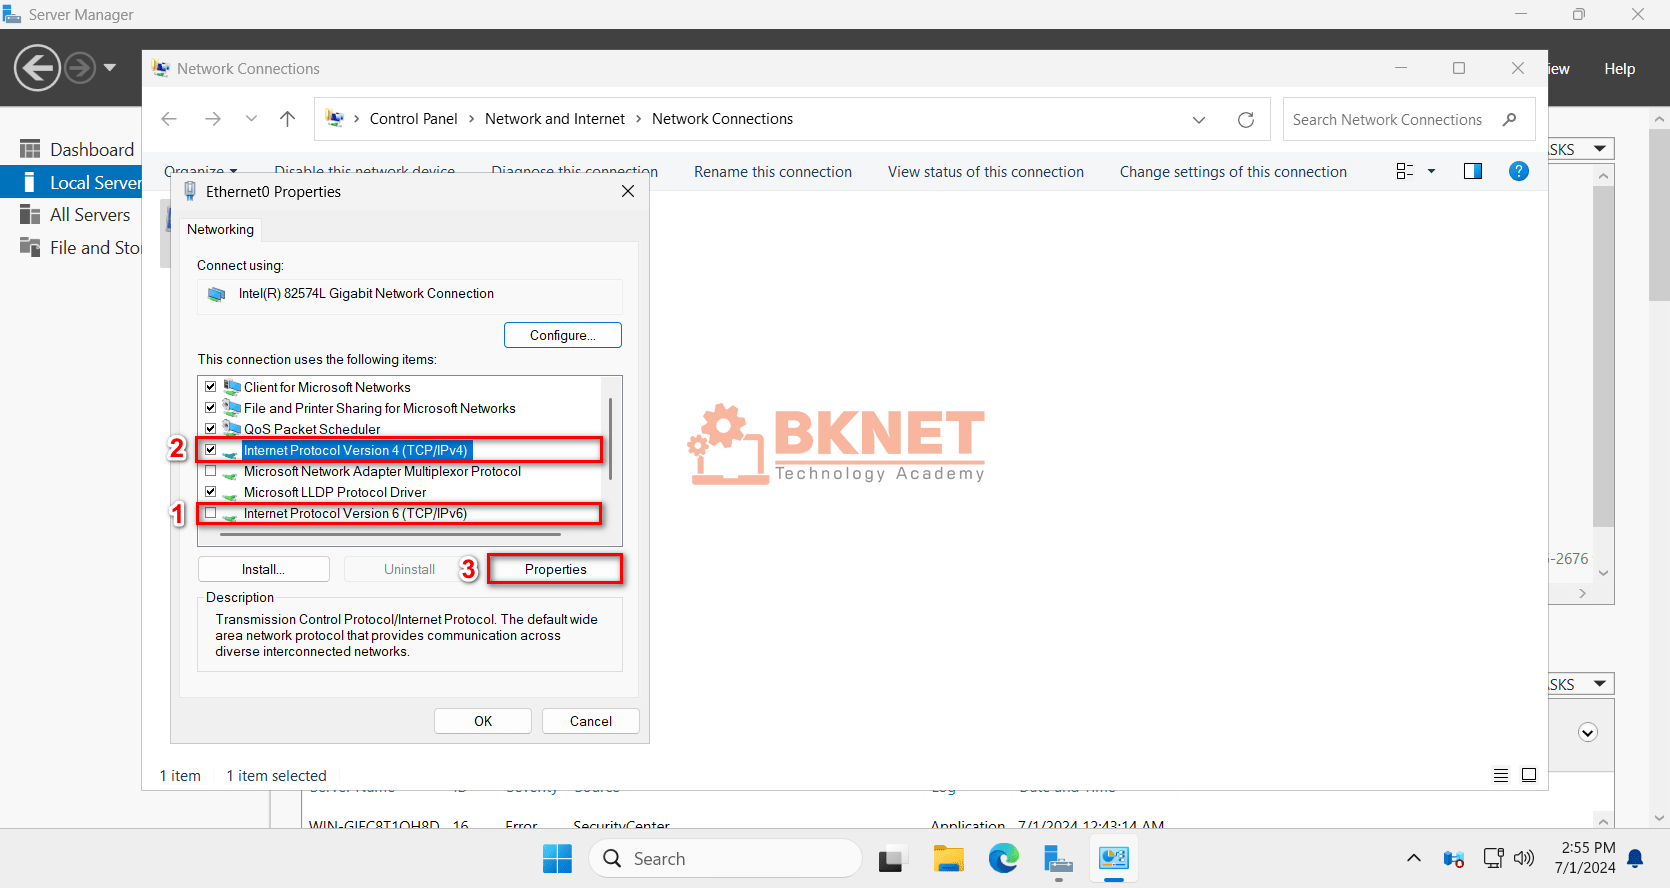Select Local Server in sidebar
The width and height of the screenshot is (1670, 888).
pyautogui.click(x=71, y=182)
